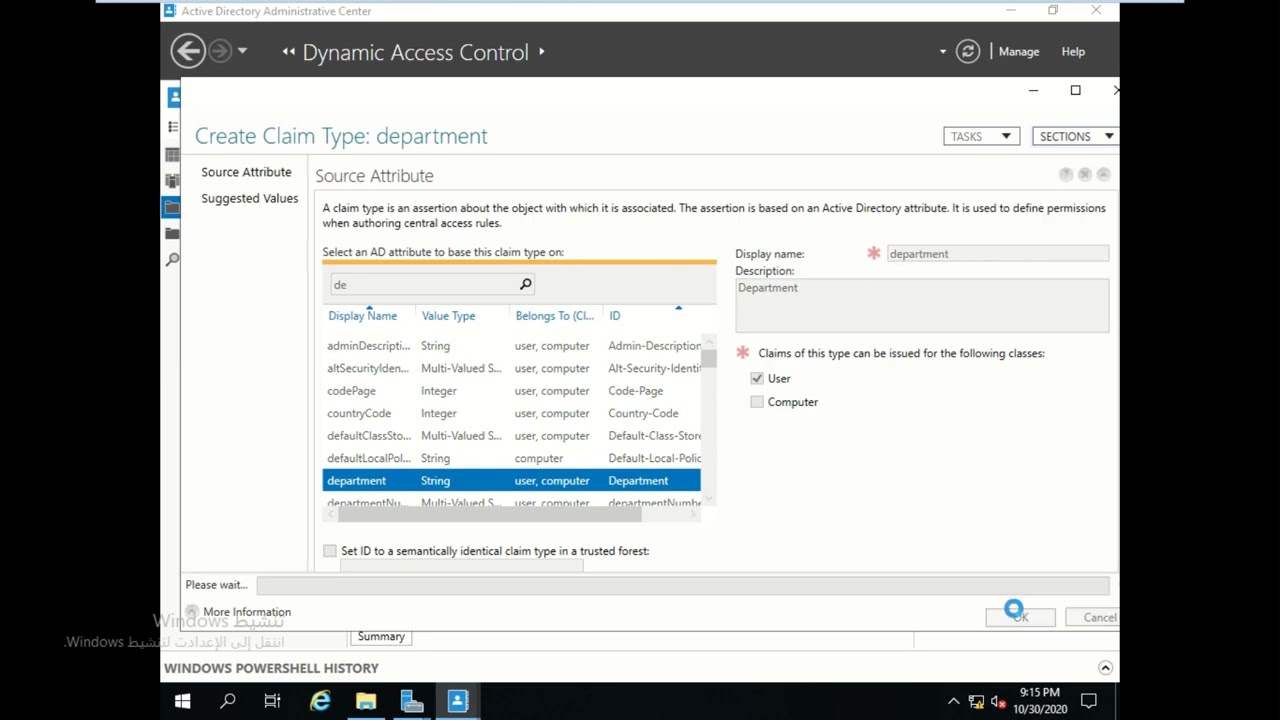Screen dimensions: 1280x720
Task: Open Task View on the taskbar
Action: pos(272,701)
